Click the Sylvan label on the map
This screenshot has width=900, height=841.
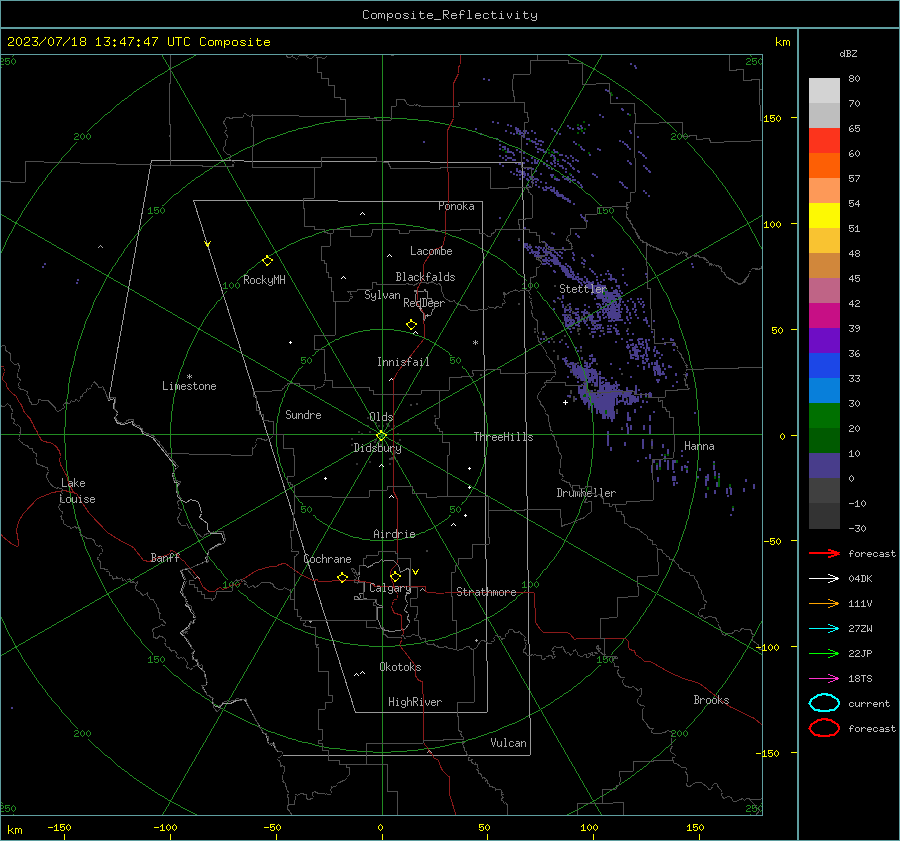point(382,296)
